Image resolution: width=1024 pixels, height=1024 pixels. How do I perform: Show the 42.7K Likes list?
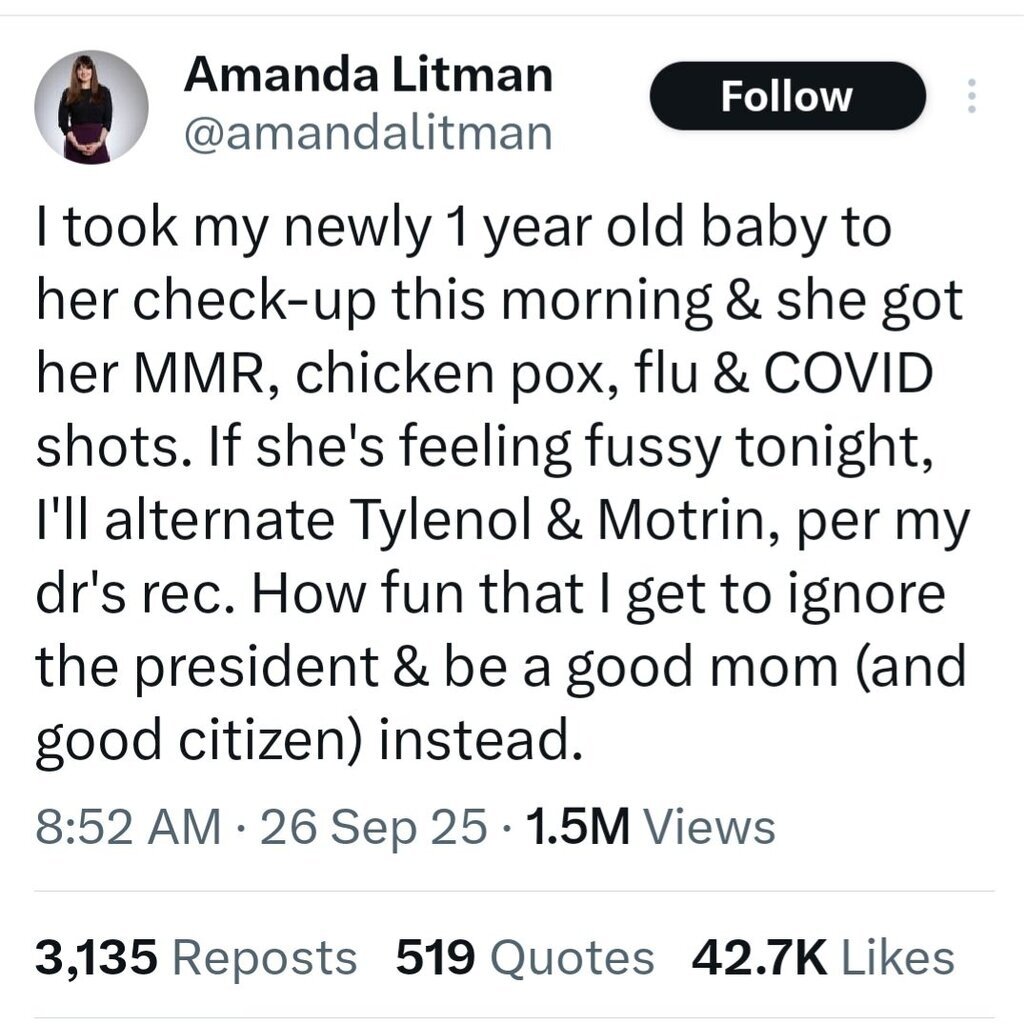tap(822, 957)
